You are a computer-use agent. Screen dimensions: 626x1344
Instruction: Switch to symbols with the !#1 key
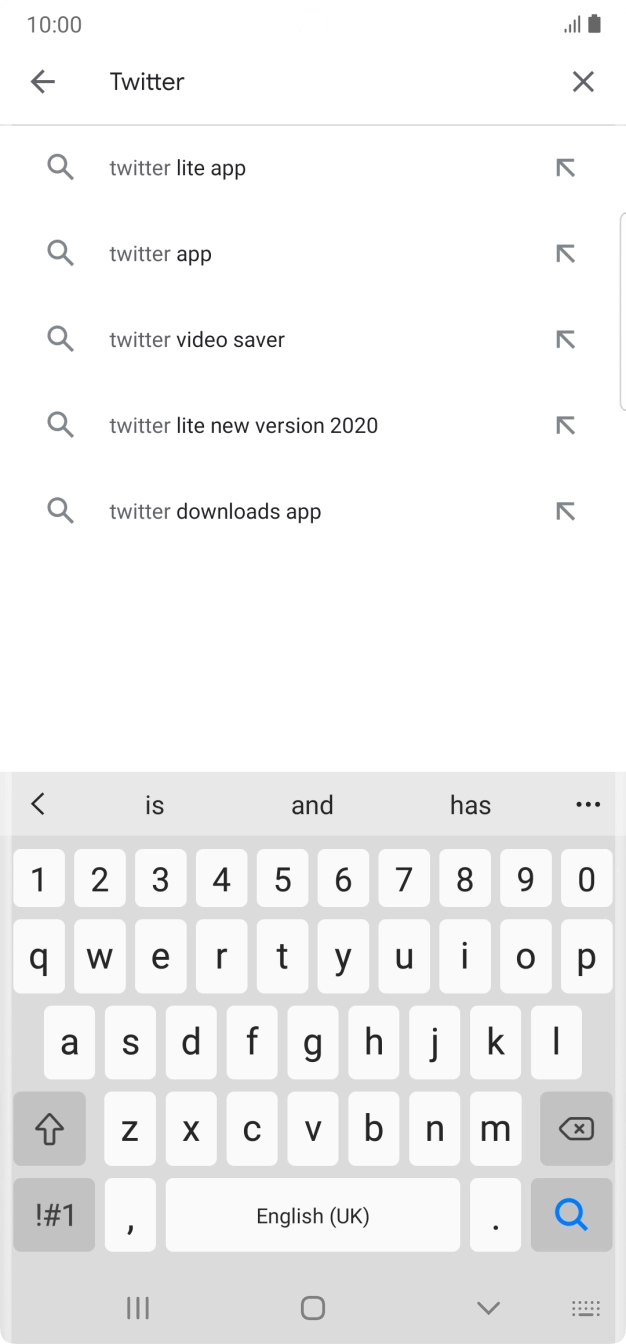click(x=53, y=1214)
